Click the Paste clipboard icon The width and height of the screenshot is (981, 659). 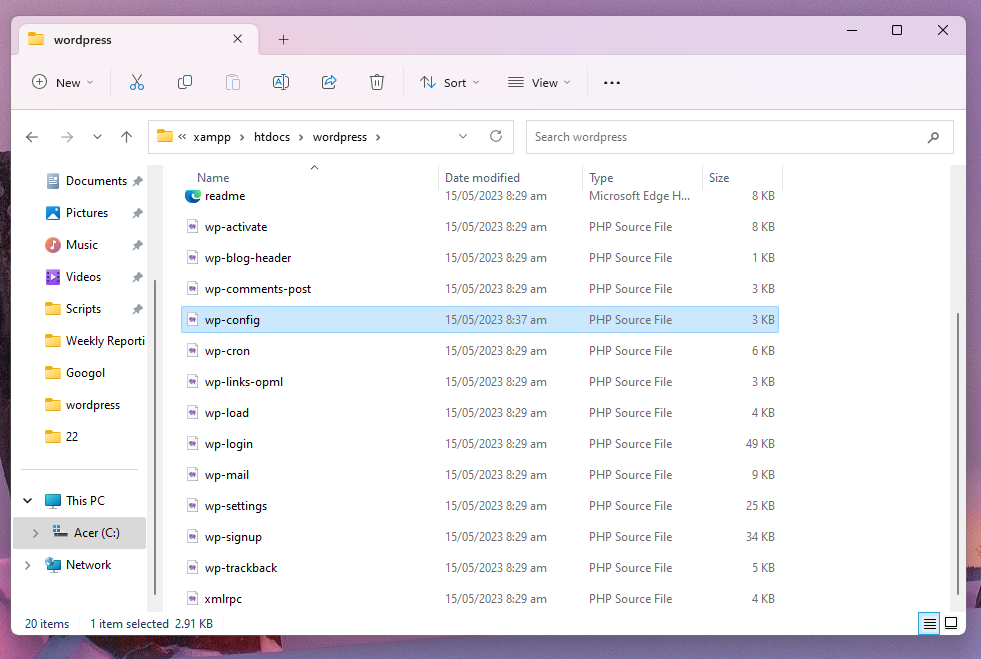[x=233, y=83]
